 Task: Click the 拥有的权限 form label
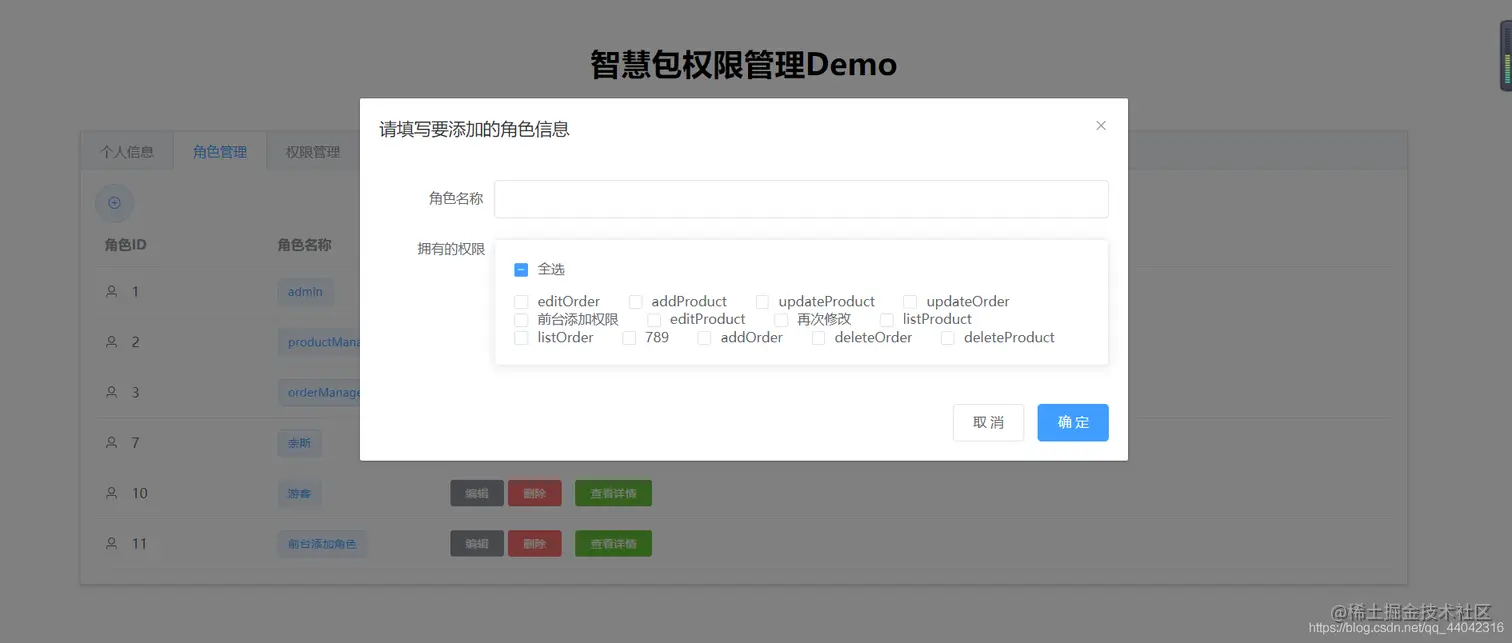[451, 249]
